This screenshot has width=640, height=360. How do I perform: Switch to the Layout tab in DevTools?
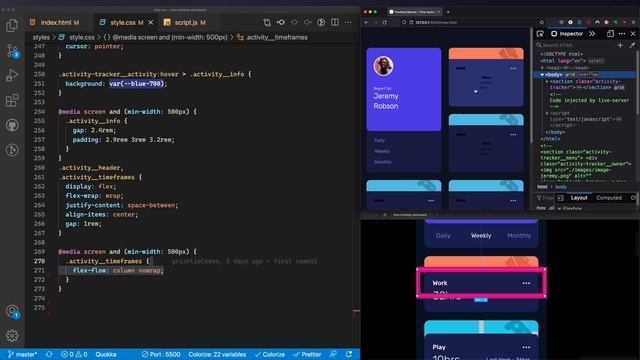point(578,198)
